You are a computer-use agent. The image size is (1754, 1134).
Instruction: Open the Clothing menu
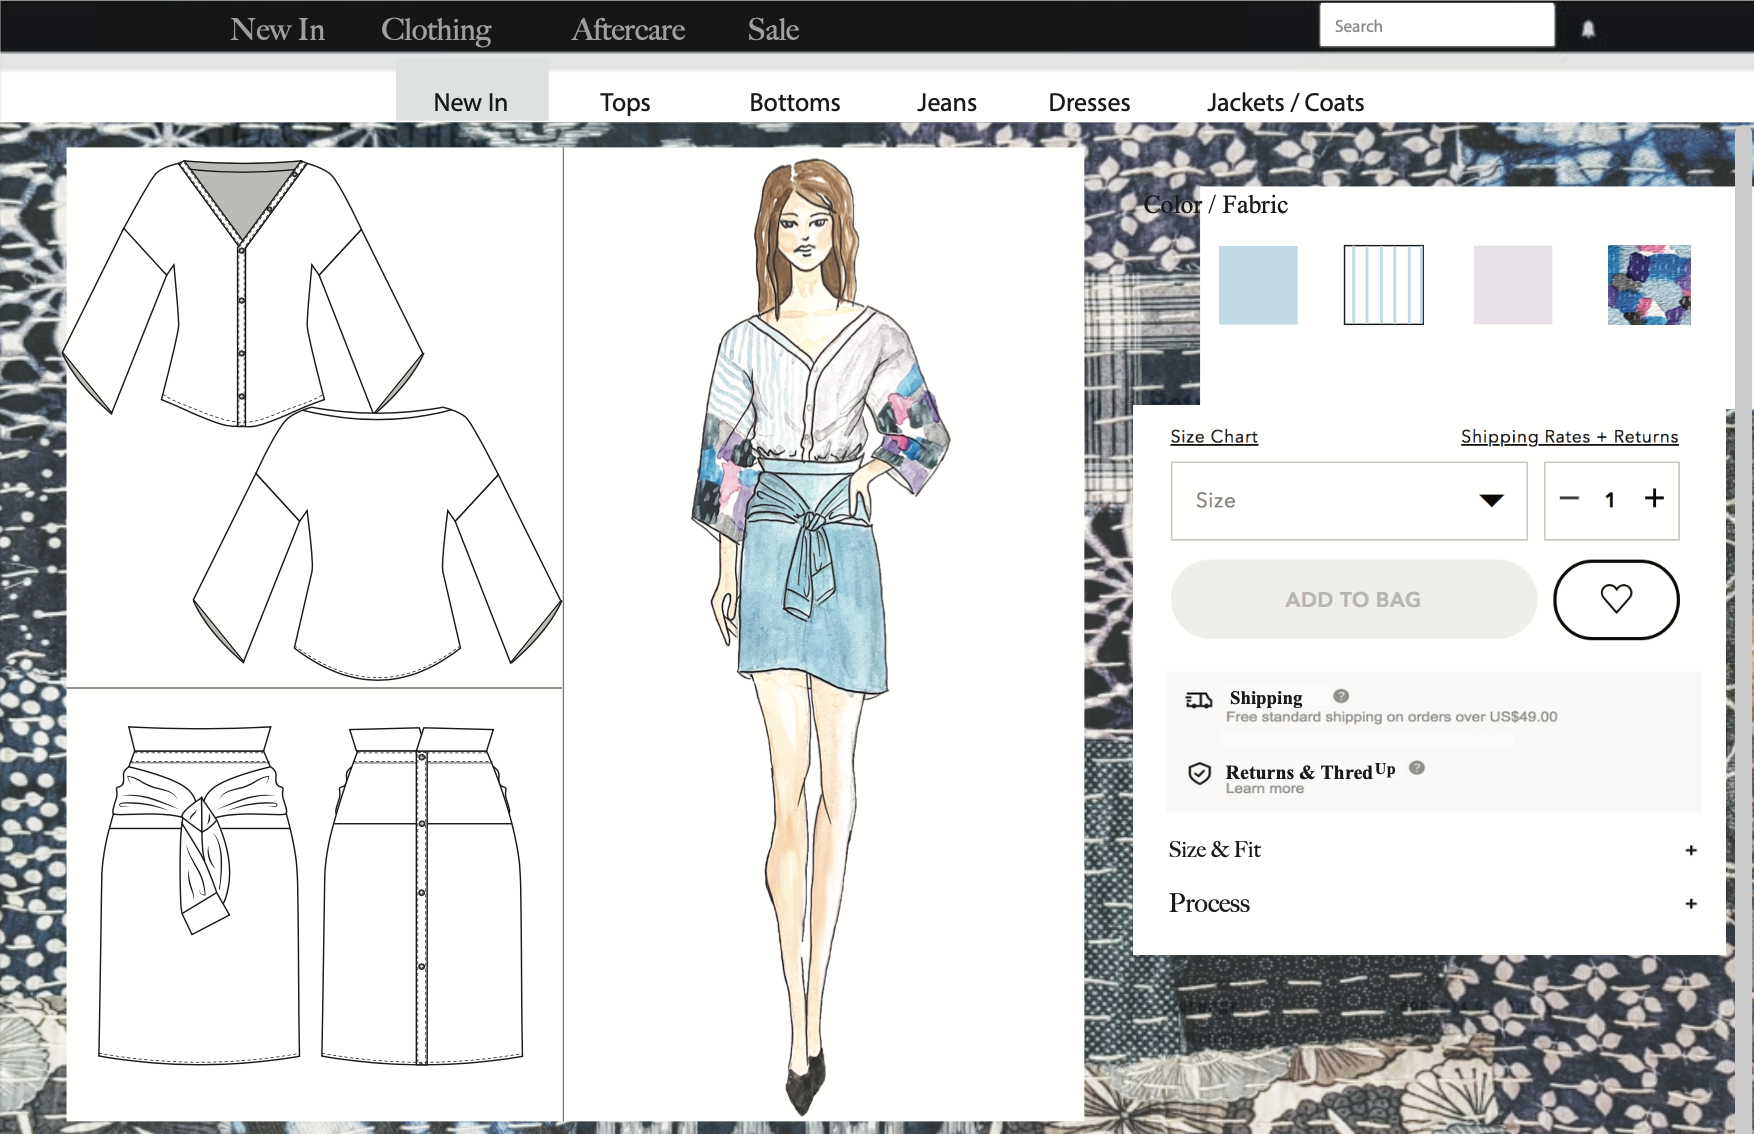click(436, 29)
